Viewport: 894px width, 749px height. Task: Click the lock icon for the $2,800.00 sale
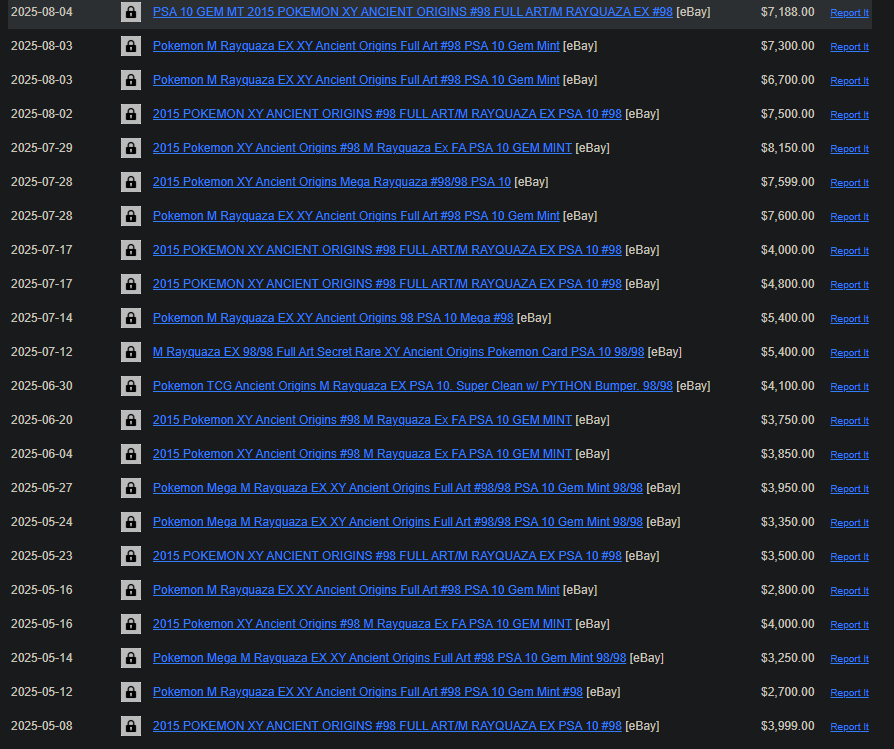click(131, 590)
